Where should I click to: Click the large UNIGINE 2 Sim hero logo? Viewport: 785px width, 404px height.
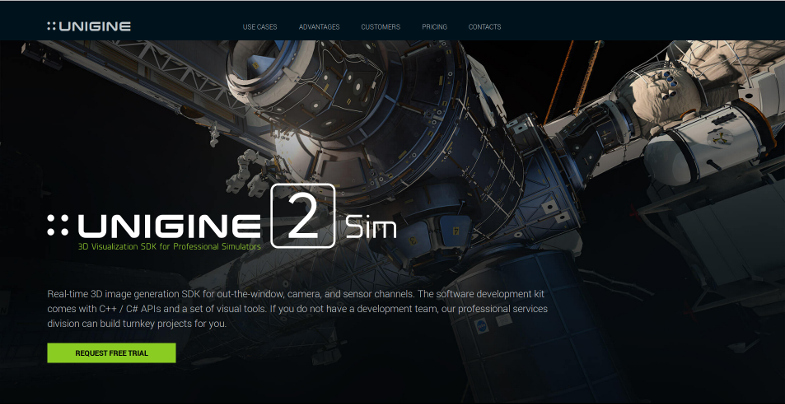pyautogui.click(x=222, y=216)
